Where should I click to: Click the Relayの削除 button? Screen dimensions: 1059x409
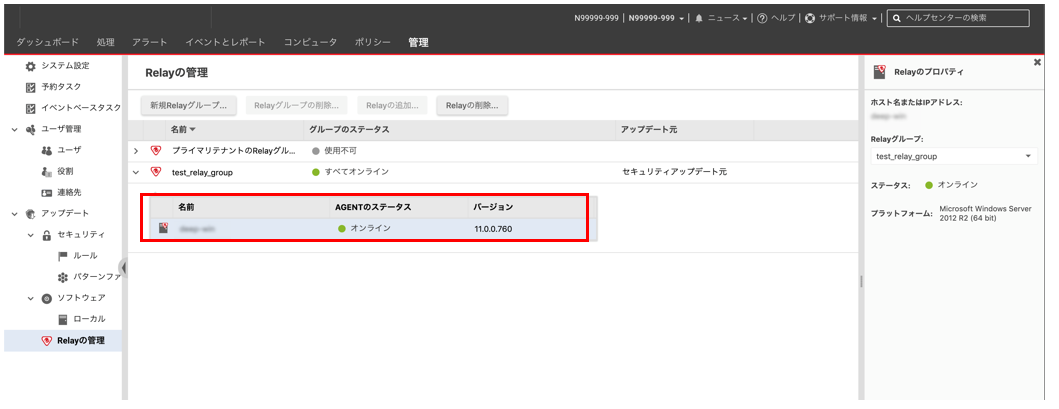473,105
